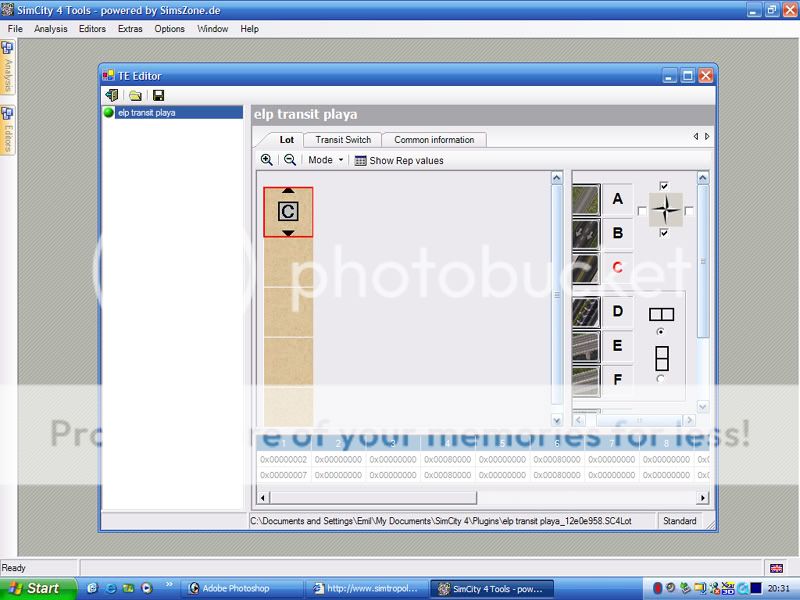The height and width of the screenshot is (600, 800).
Task: Click the save floppy disk icon
Action: [x=158, y=96]
